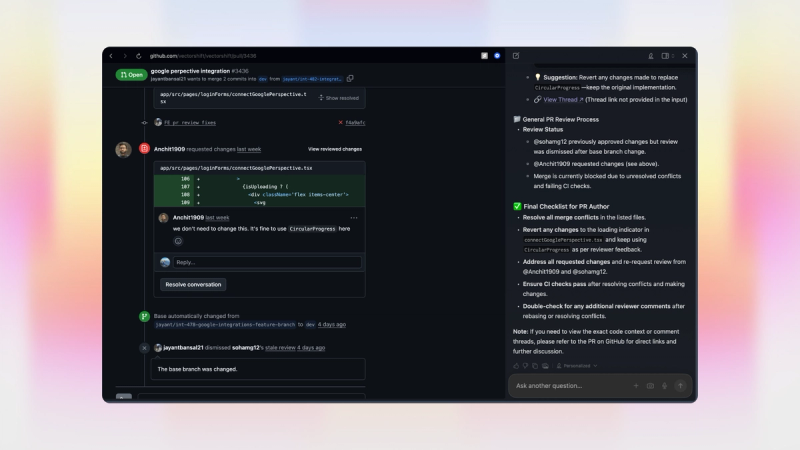Toggle the sidebar layout icon in assistant panel
This screenshot has height=450, width=800.
(x=665, y=56)
